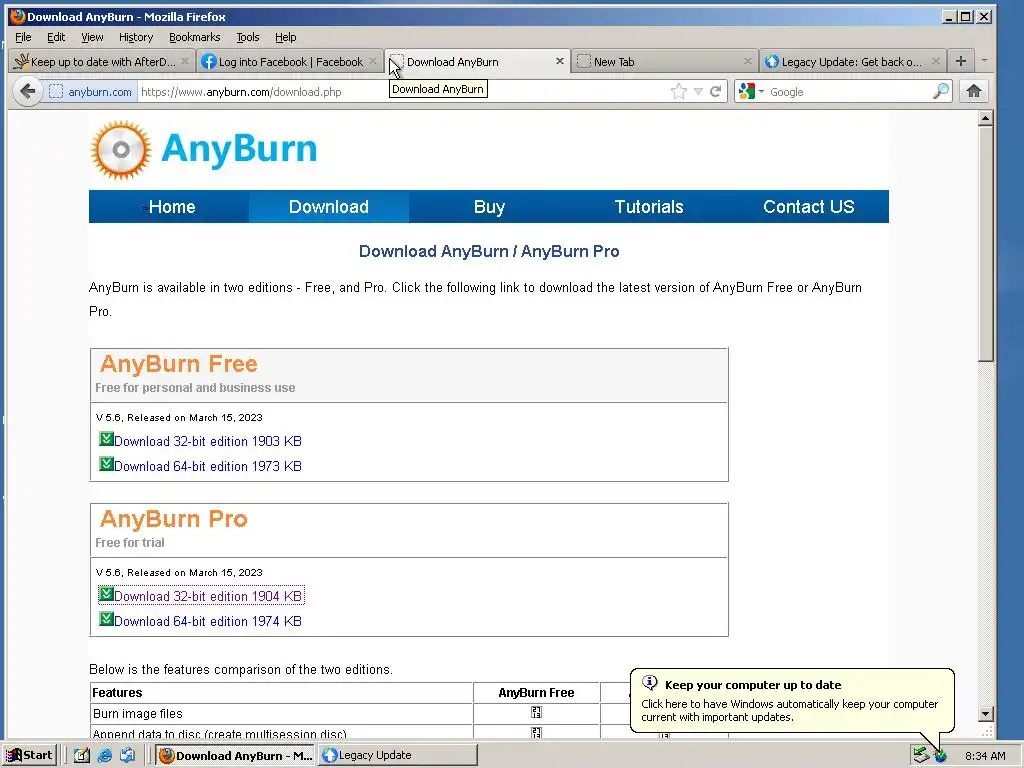Click the AnyBurn sun disc logo
The width and height of the screenshot is (1024, 768).
pyautogui.click(x=121, y=150)
